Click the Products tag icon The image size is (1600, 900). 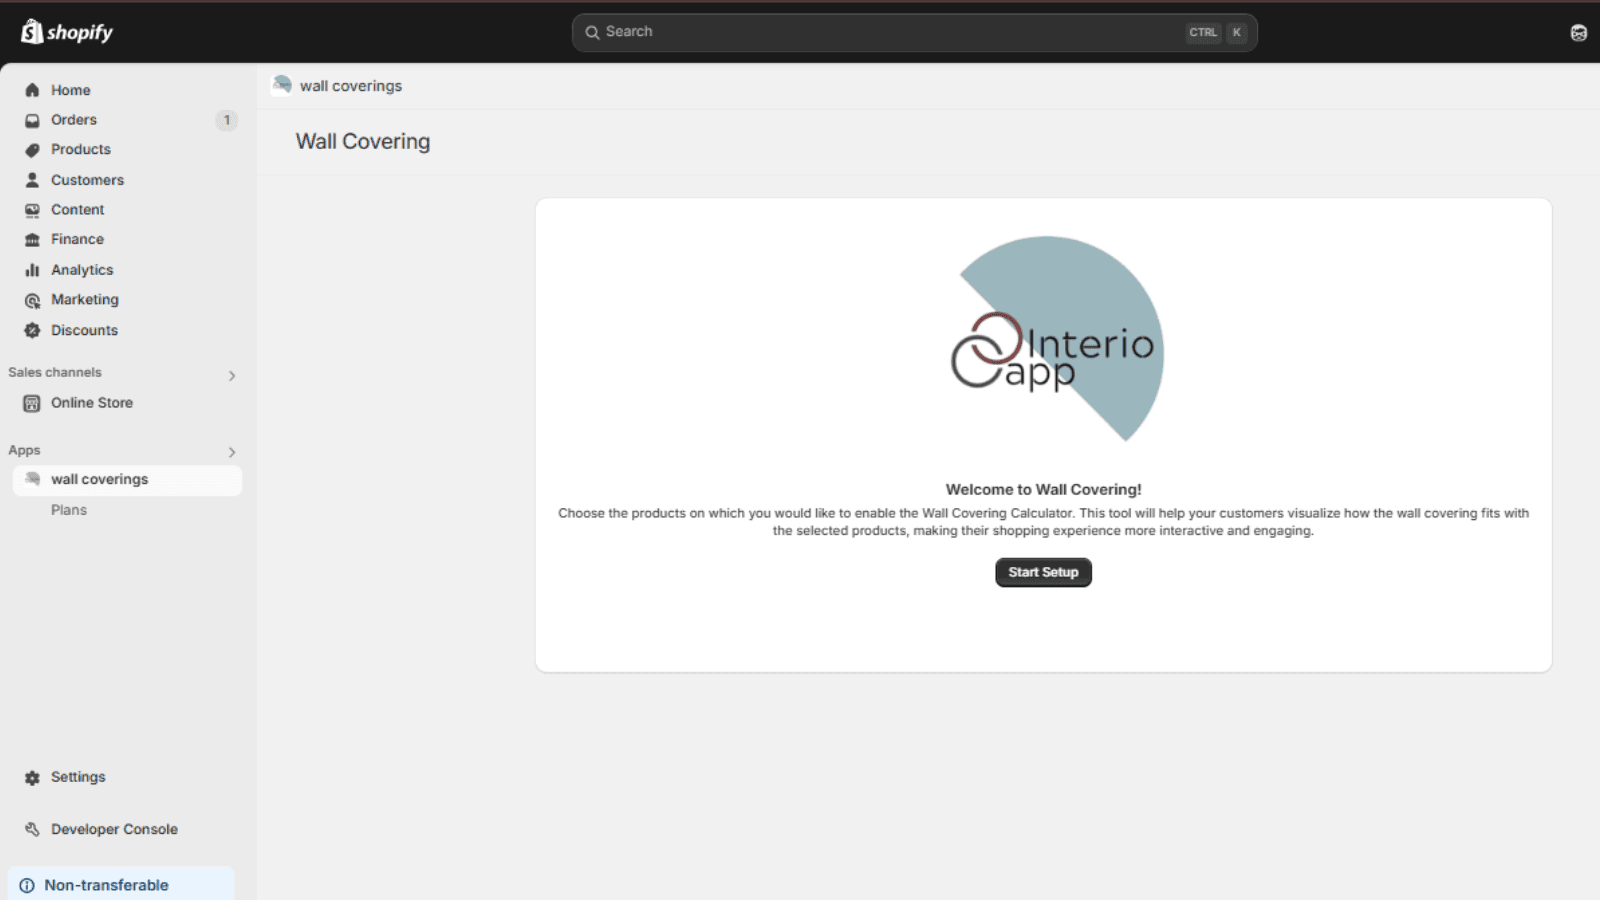32,150
